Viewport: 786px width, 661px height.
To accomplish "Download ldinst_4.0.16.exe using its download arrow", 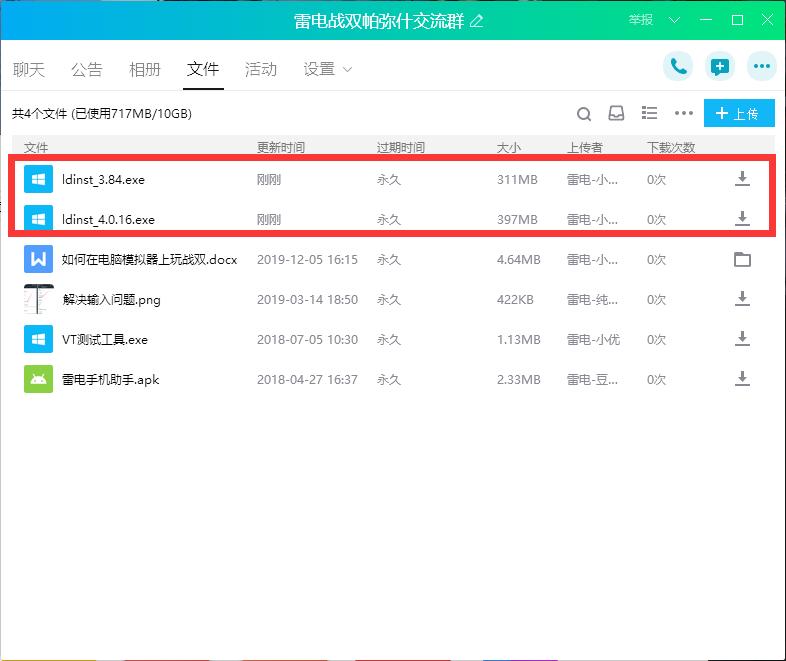I will pos(742,219).
